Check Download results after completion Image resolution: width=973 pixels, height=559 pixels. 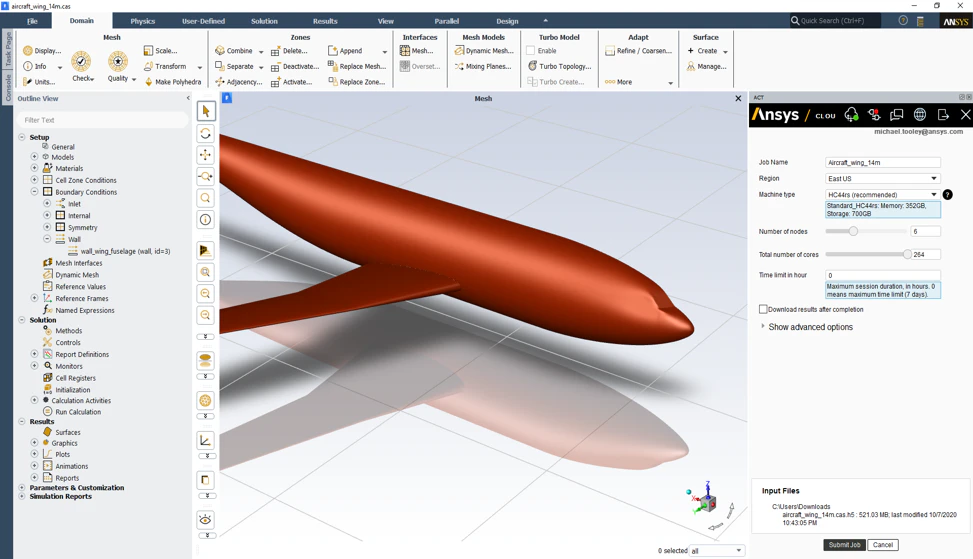coord(763,309)
